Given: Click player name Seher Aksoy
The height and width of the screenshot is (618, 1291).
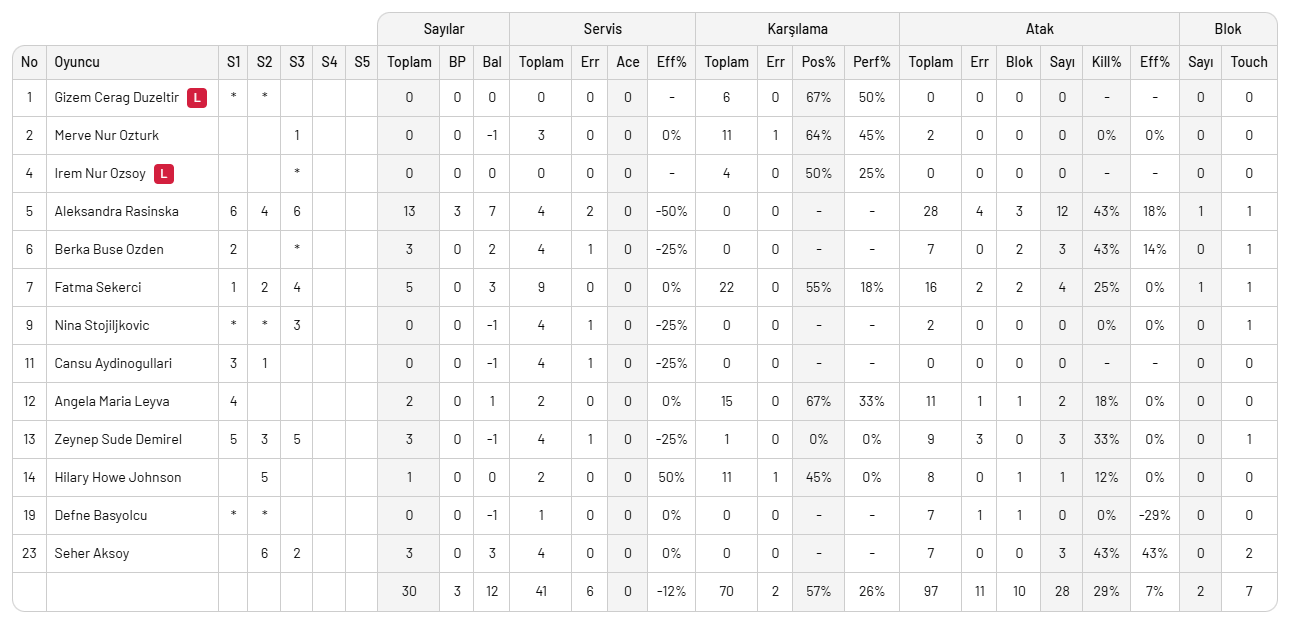Looking at the screenshot, I should tap(92, 554).
